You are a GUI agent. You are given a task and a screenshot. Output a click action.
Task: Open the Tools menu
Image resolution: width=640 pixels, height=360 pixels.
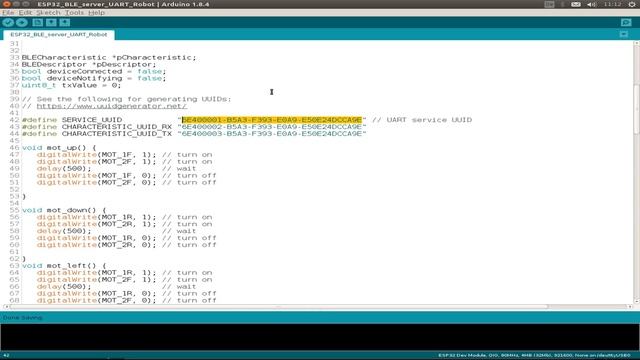[x=74, y=13]
